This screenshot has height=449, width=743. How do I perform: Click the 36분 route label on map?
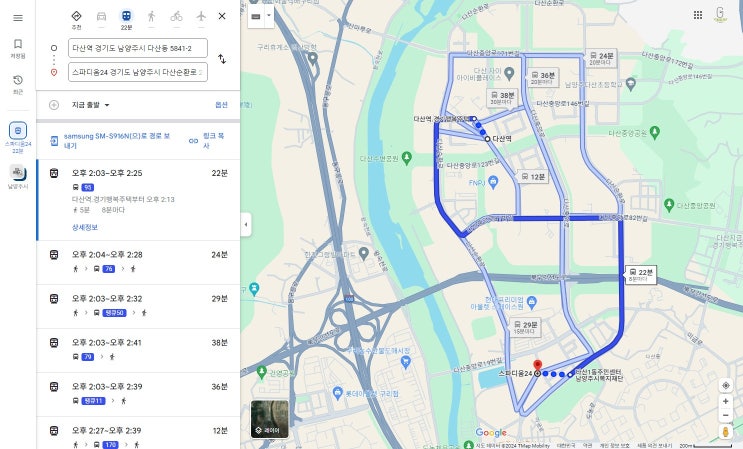coord(543,78)
